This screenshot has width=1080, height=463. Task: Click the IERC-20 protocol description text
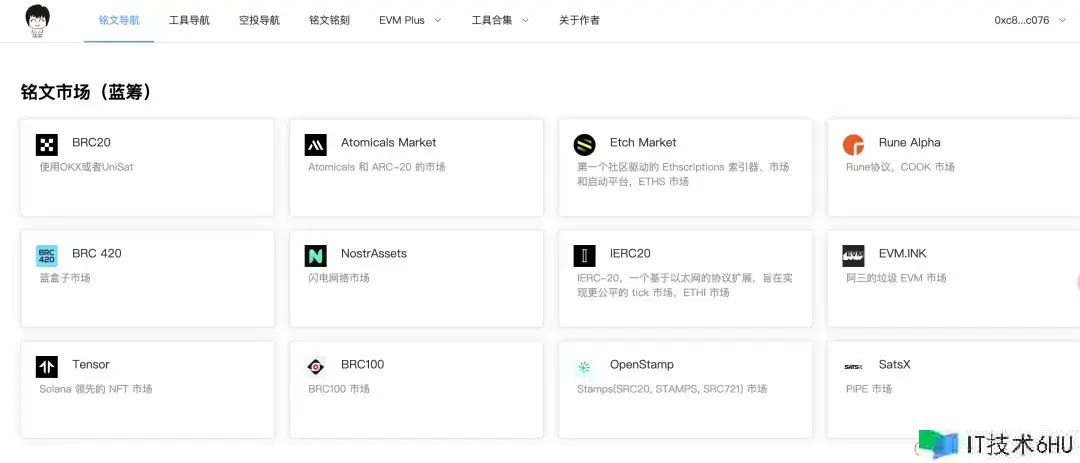(685, 285)
